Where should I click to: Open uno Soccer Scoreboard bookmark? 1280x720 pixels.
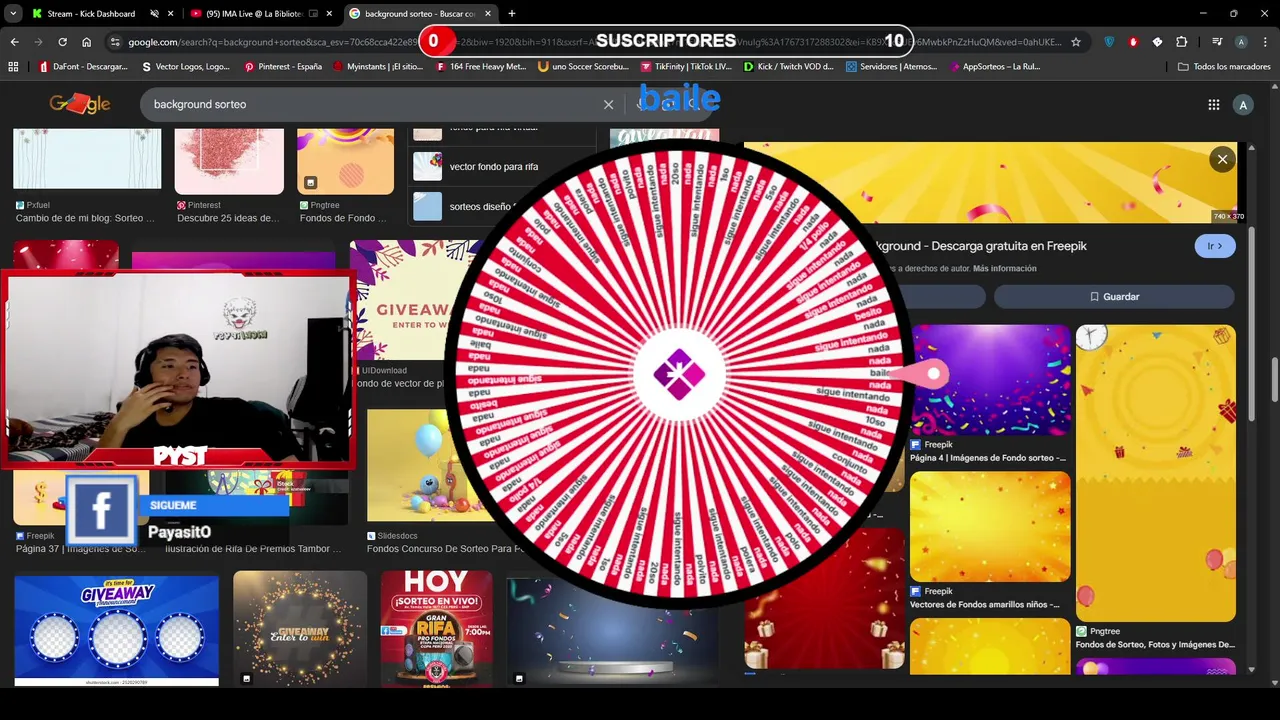(x=584, y=67)
